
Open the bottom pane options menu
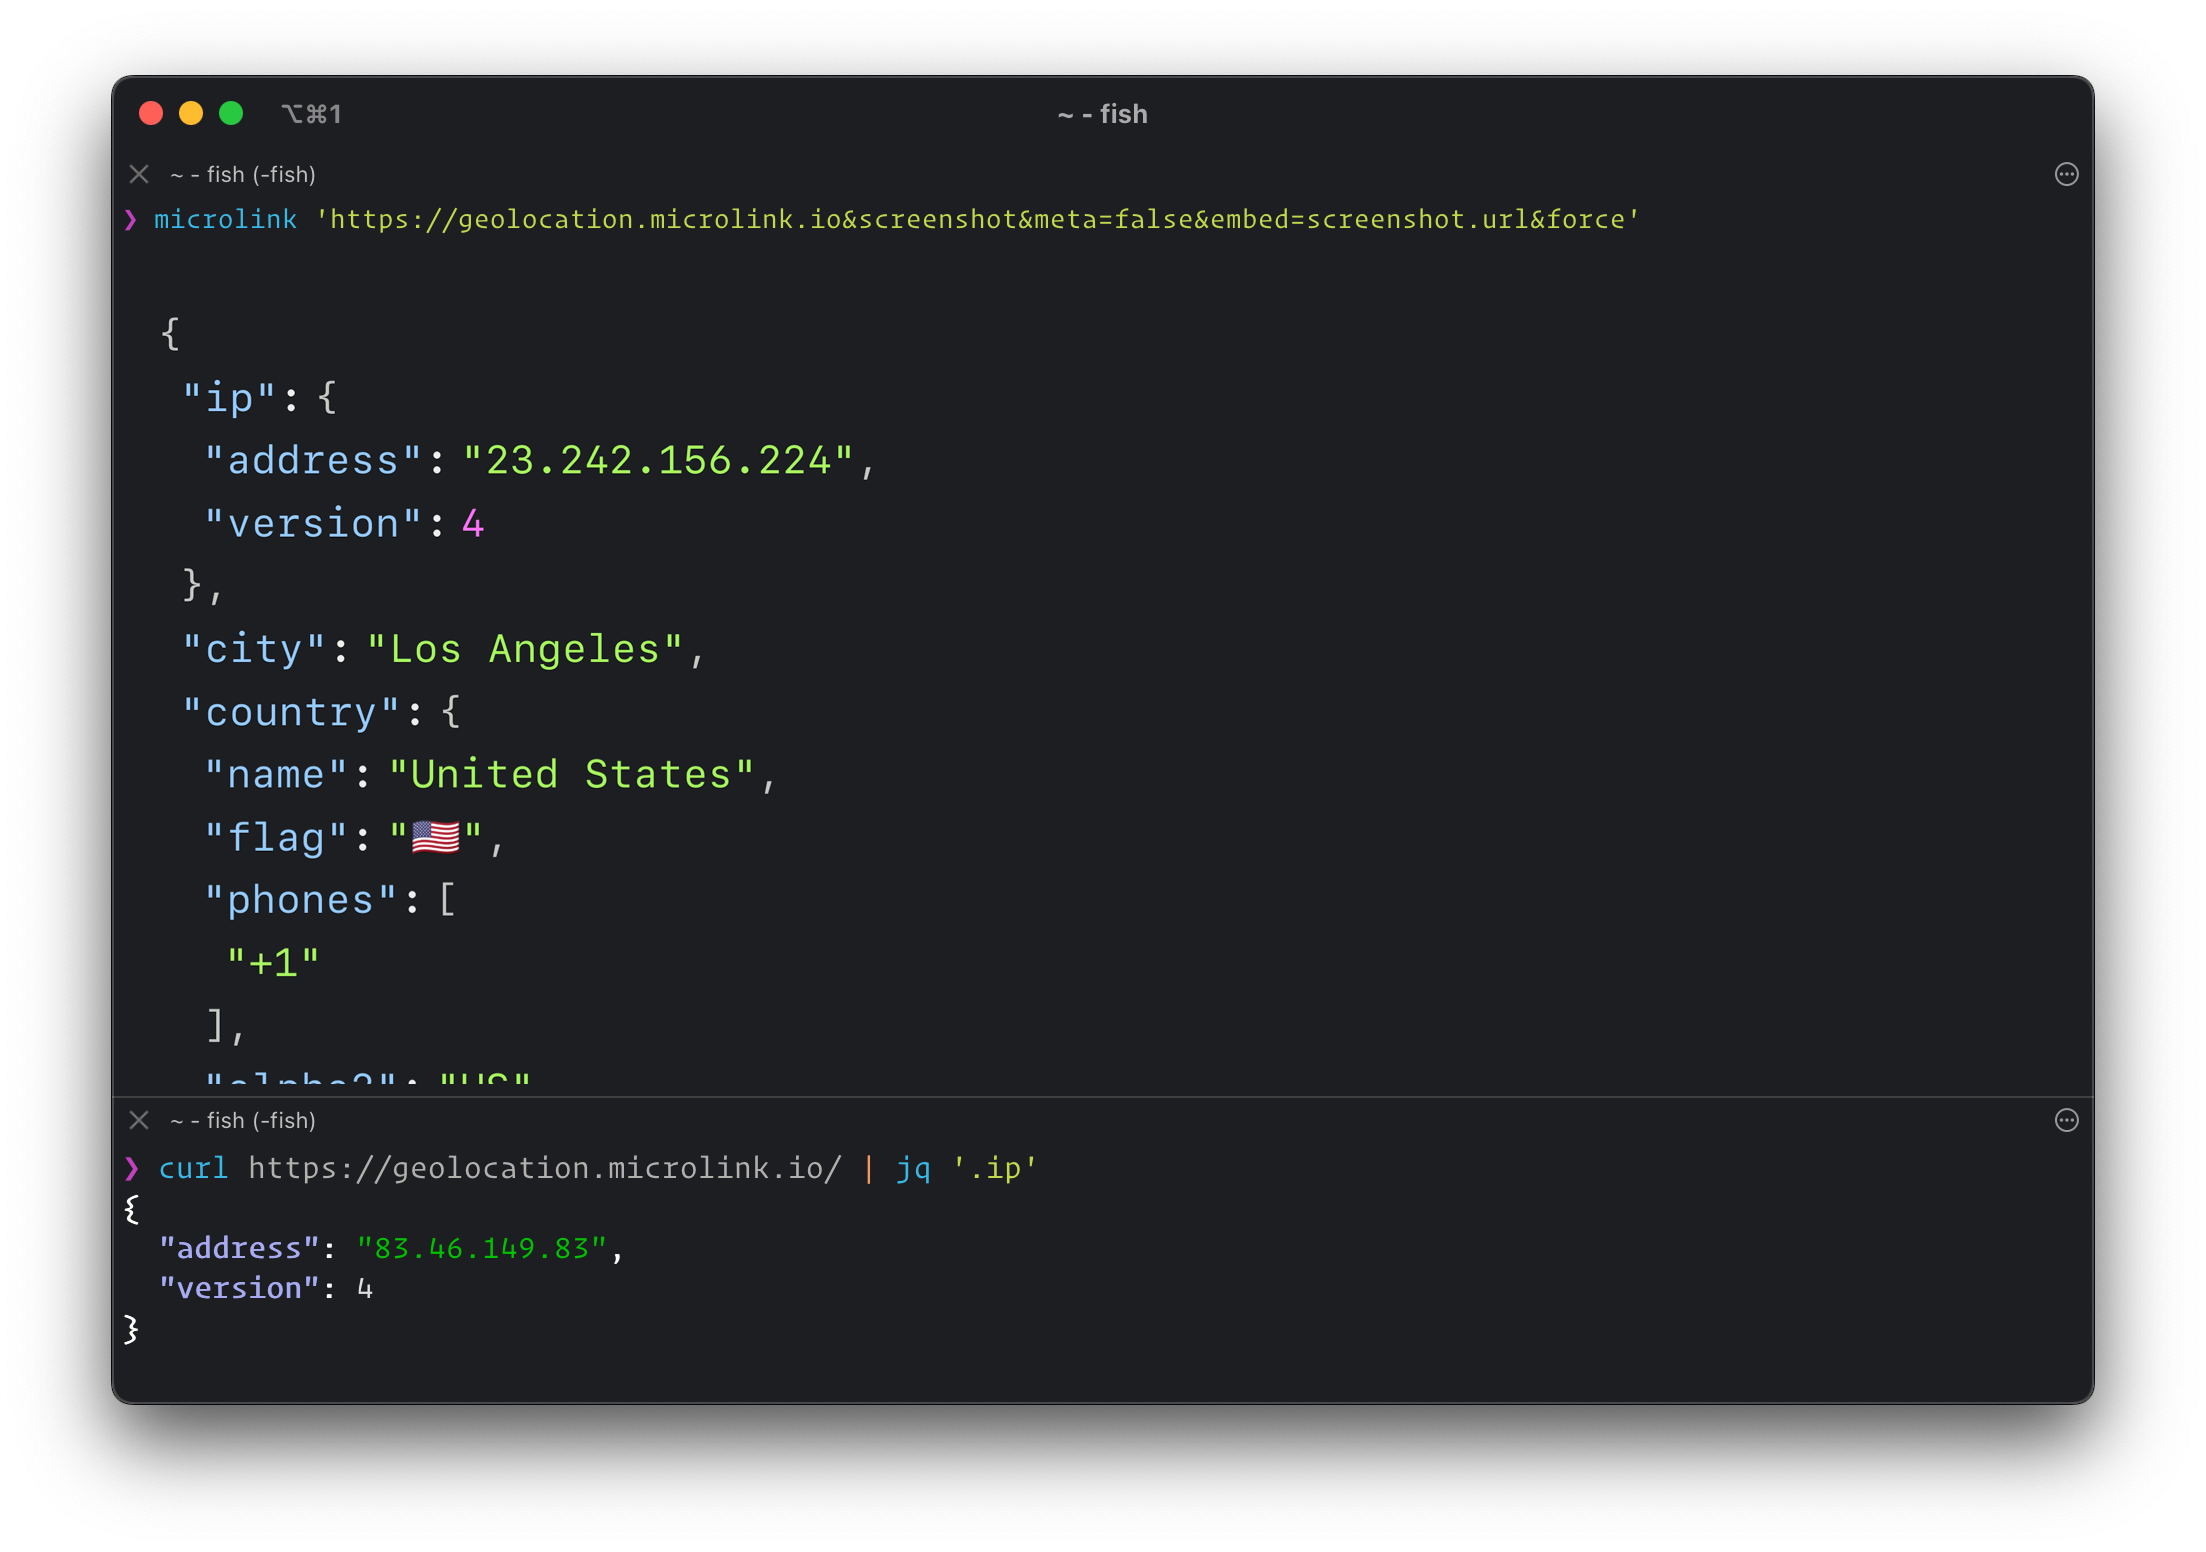pyautogui.click(x=2066, y=1120)
